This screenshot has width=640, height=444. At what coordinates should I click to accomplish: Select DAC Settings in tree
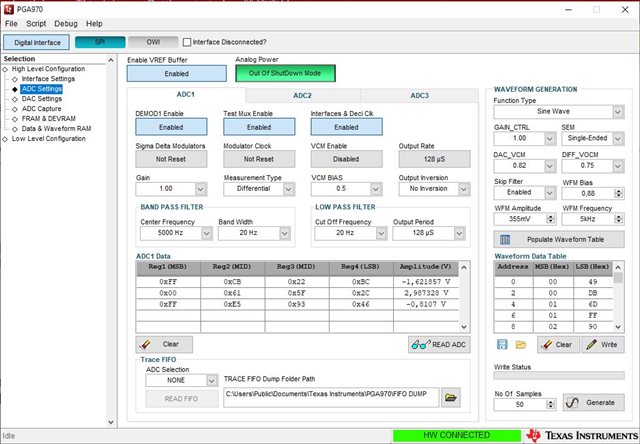(42, 99)
